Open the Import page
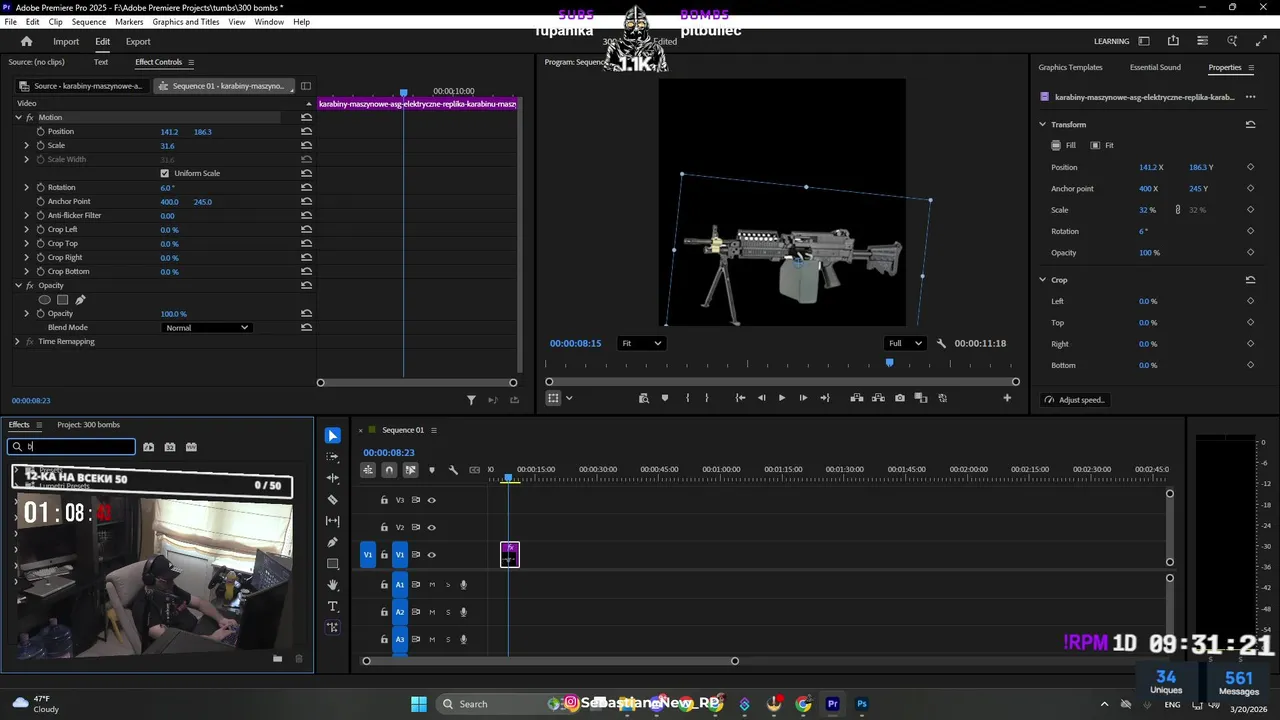 [x=66, y=41]
